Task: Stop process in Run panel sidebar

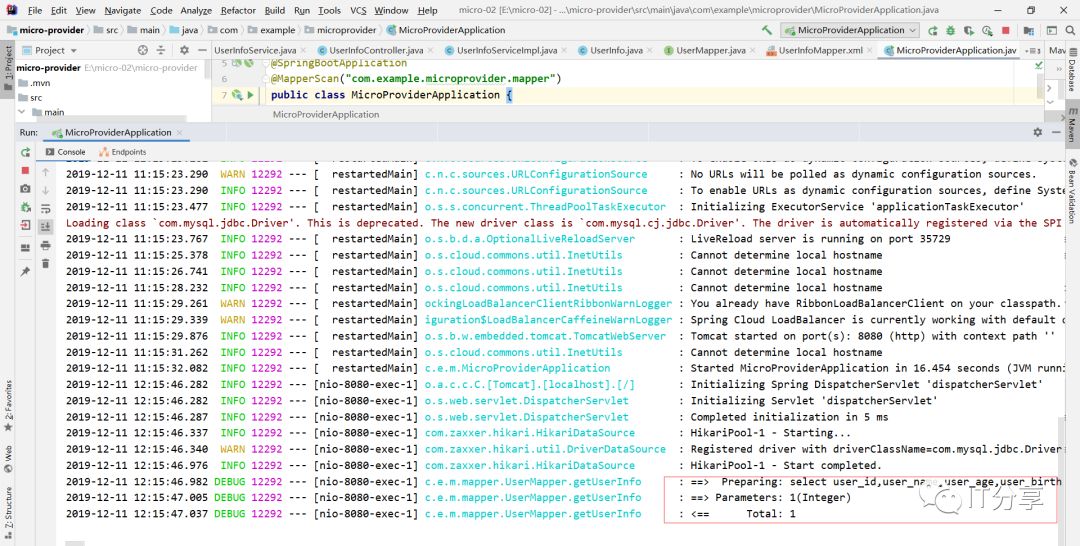Action: click(x=25, y=170)
